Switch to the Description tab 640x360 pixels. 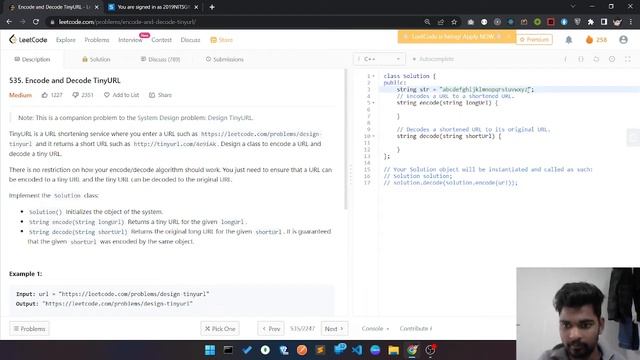click(x=32, y=59)
